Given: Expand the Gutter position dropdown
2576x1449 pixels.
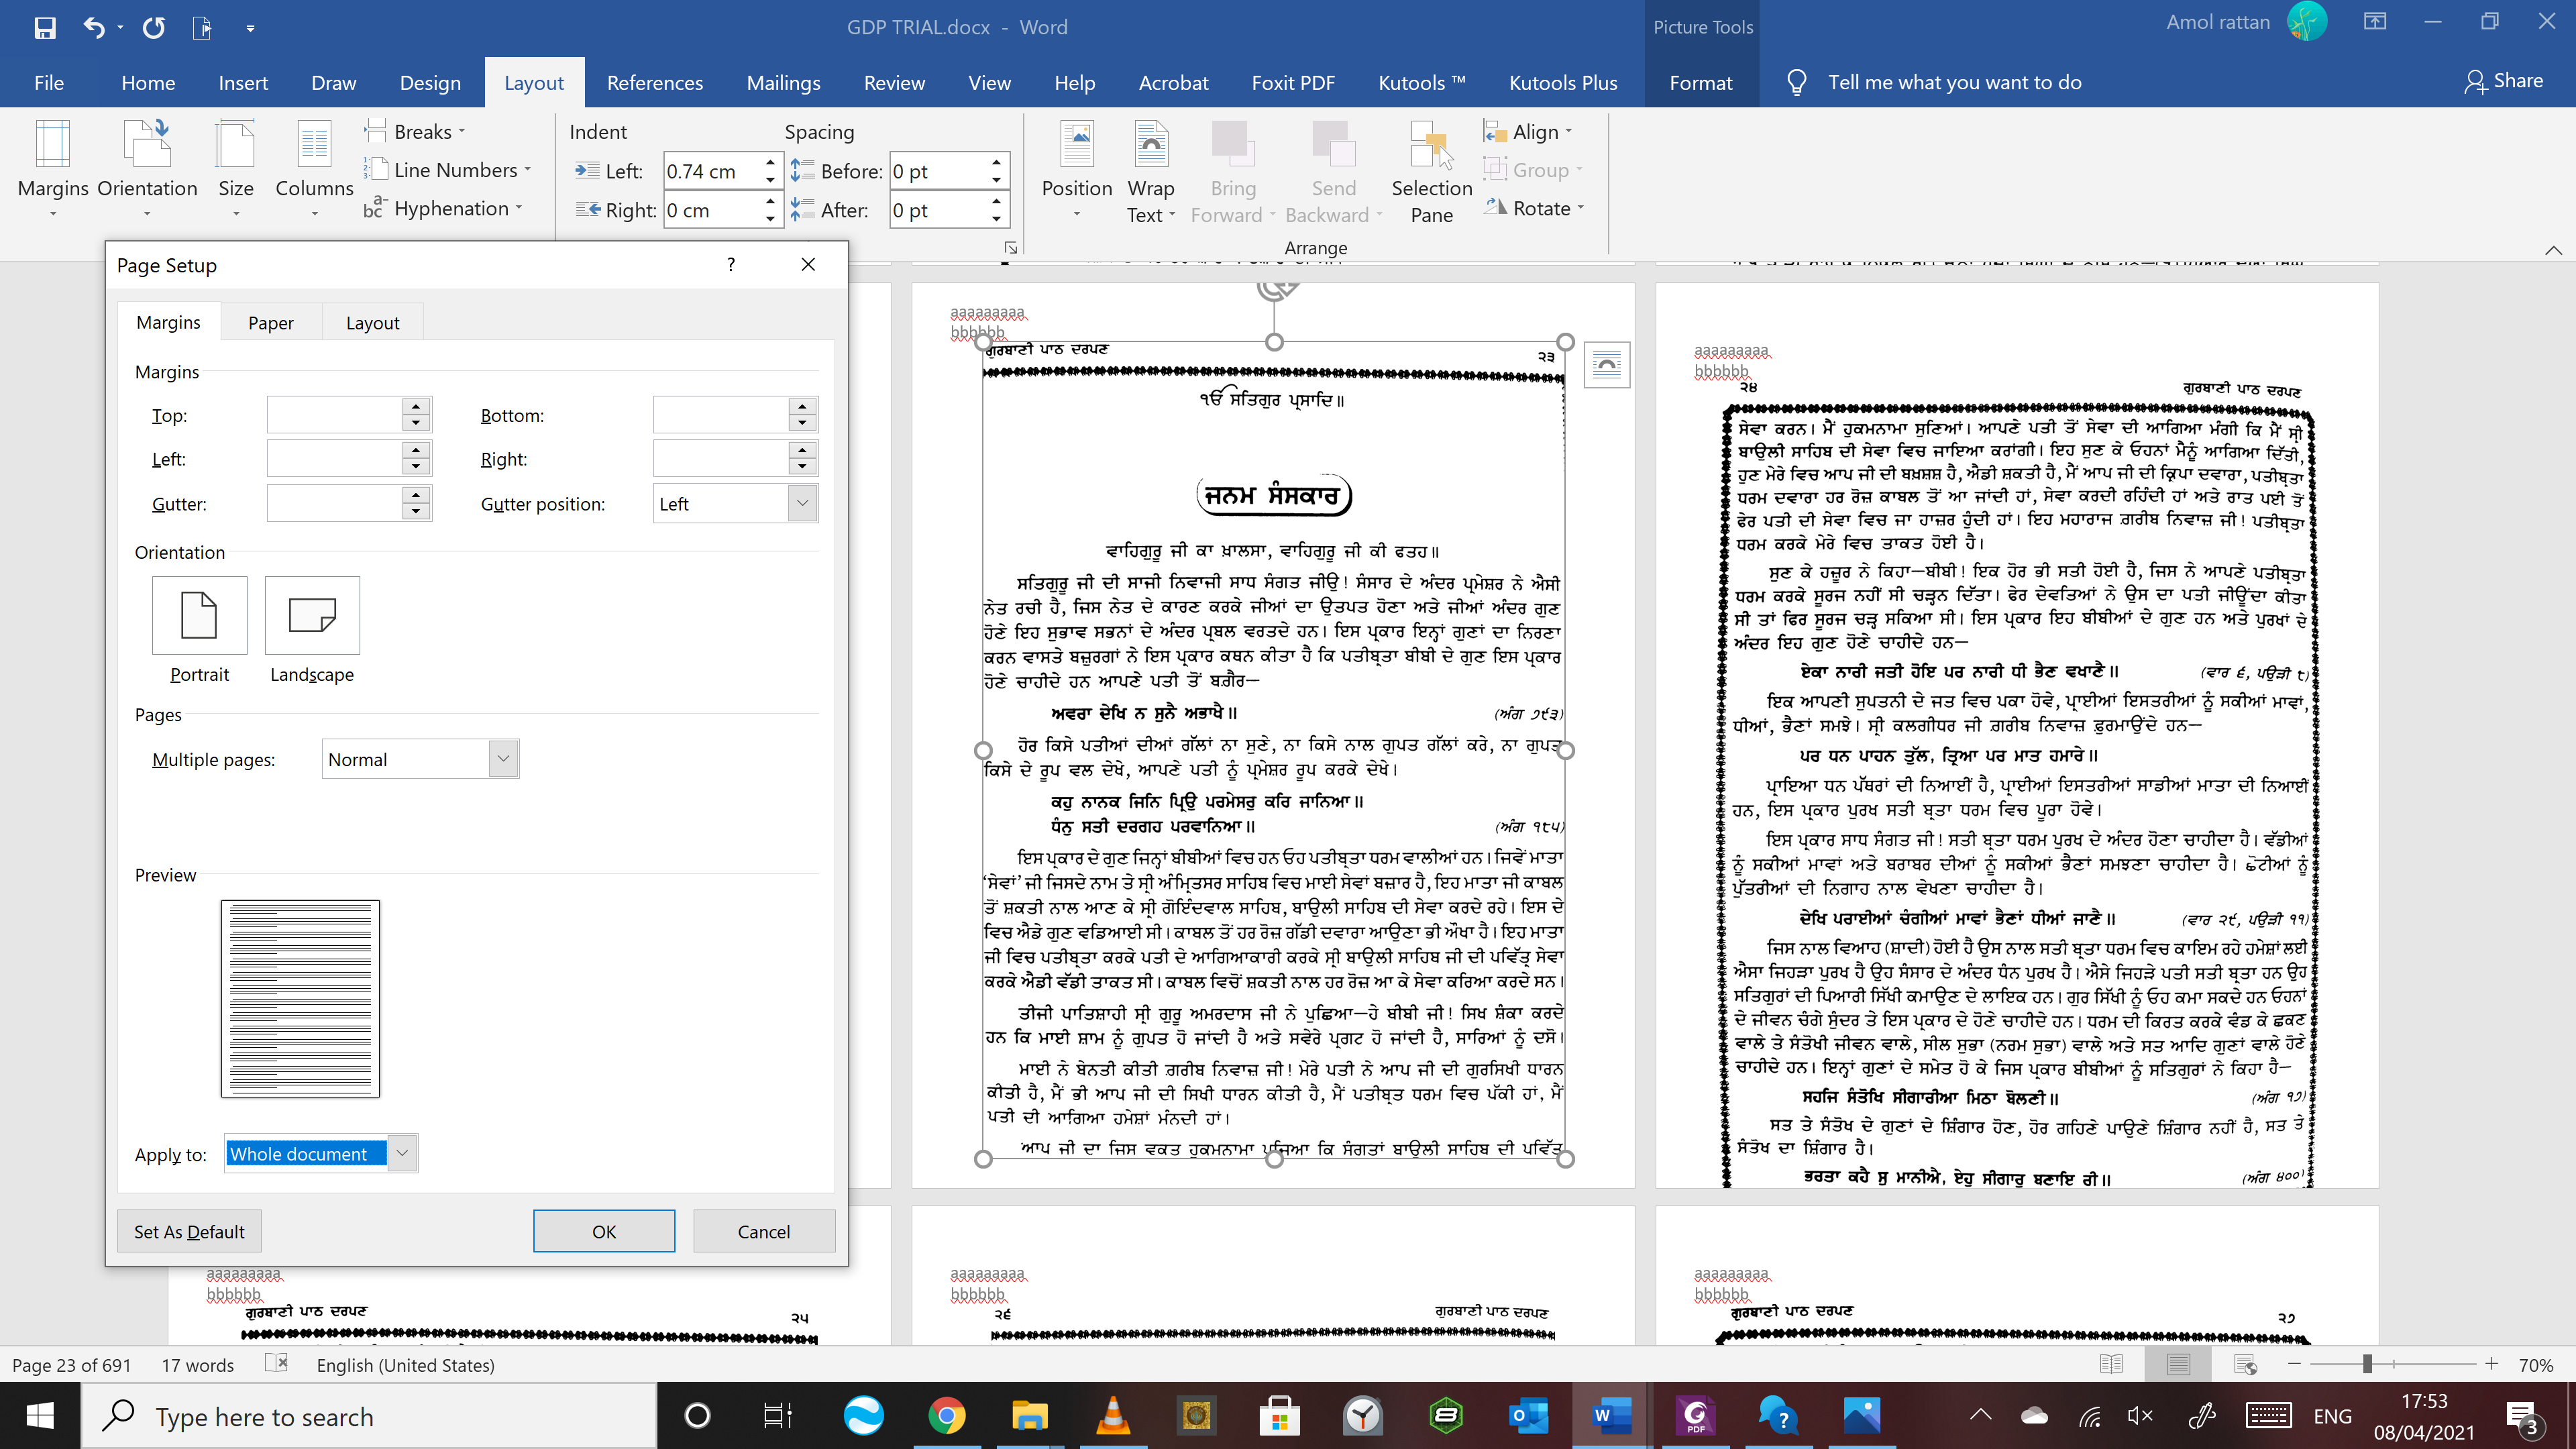Looking at the screenshot, I should pos(802,504).
